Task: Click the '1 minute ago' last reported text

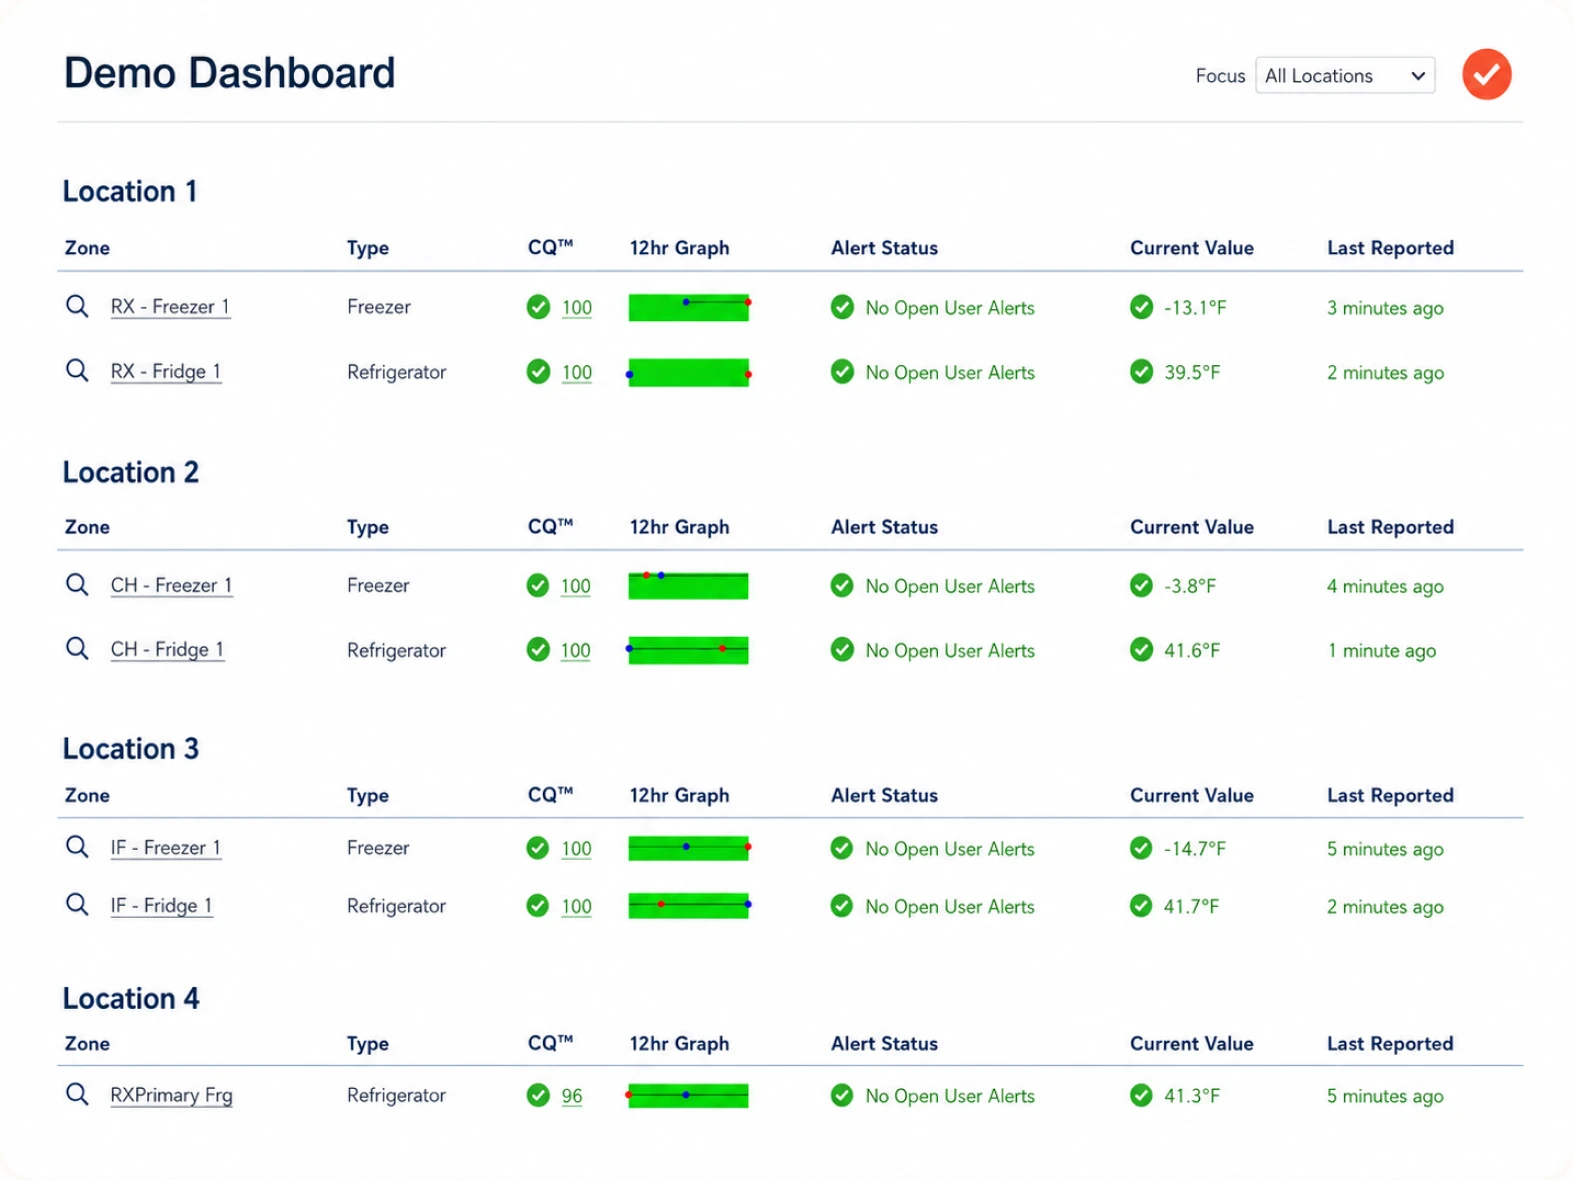Action: pyautogui.click(x=1382, y=651)
